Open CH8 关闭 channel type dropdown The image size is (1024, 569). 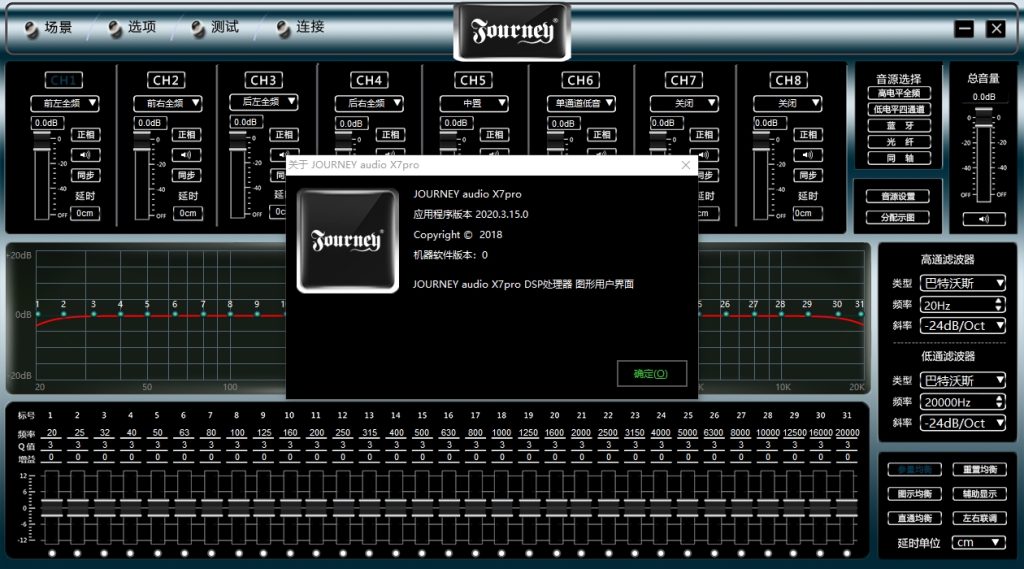coord(788,103)
